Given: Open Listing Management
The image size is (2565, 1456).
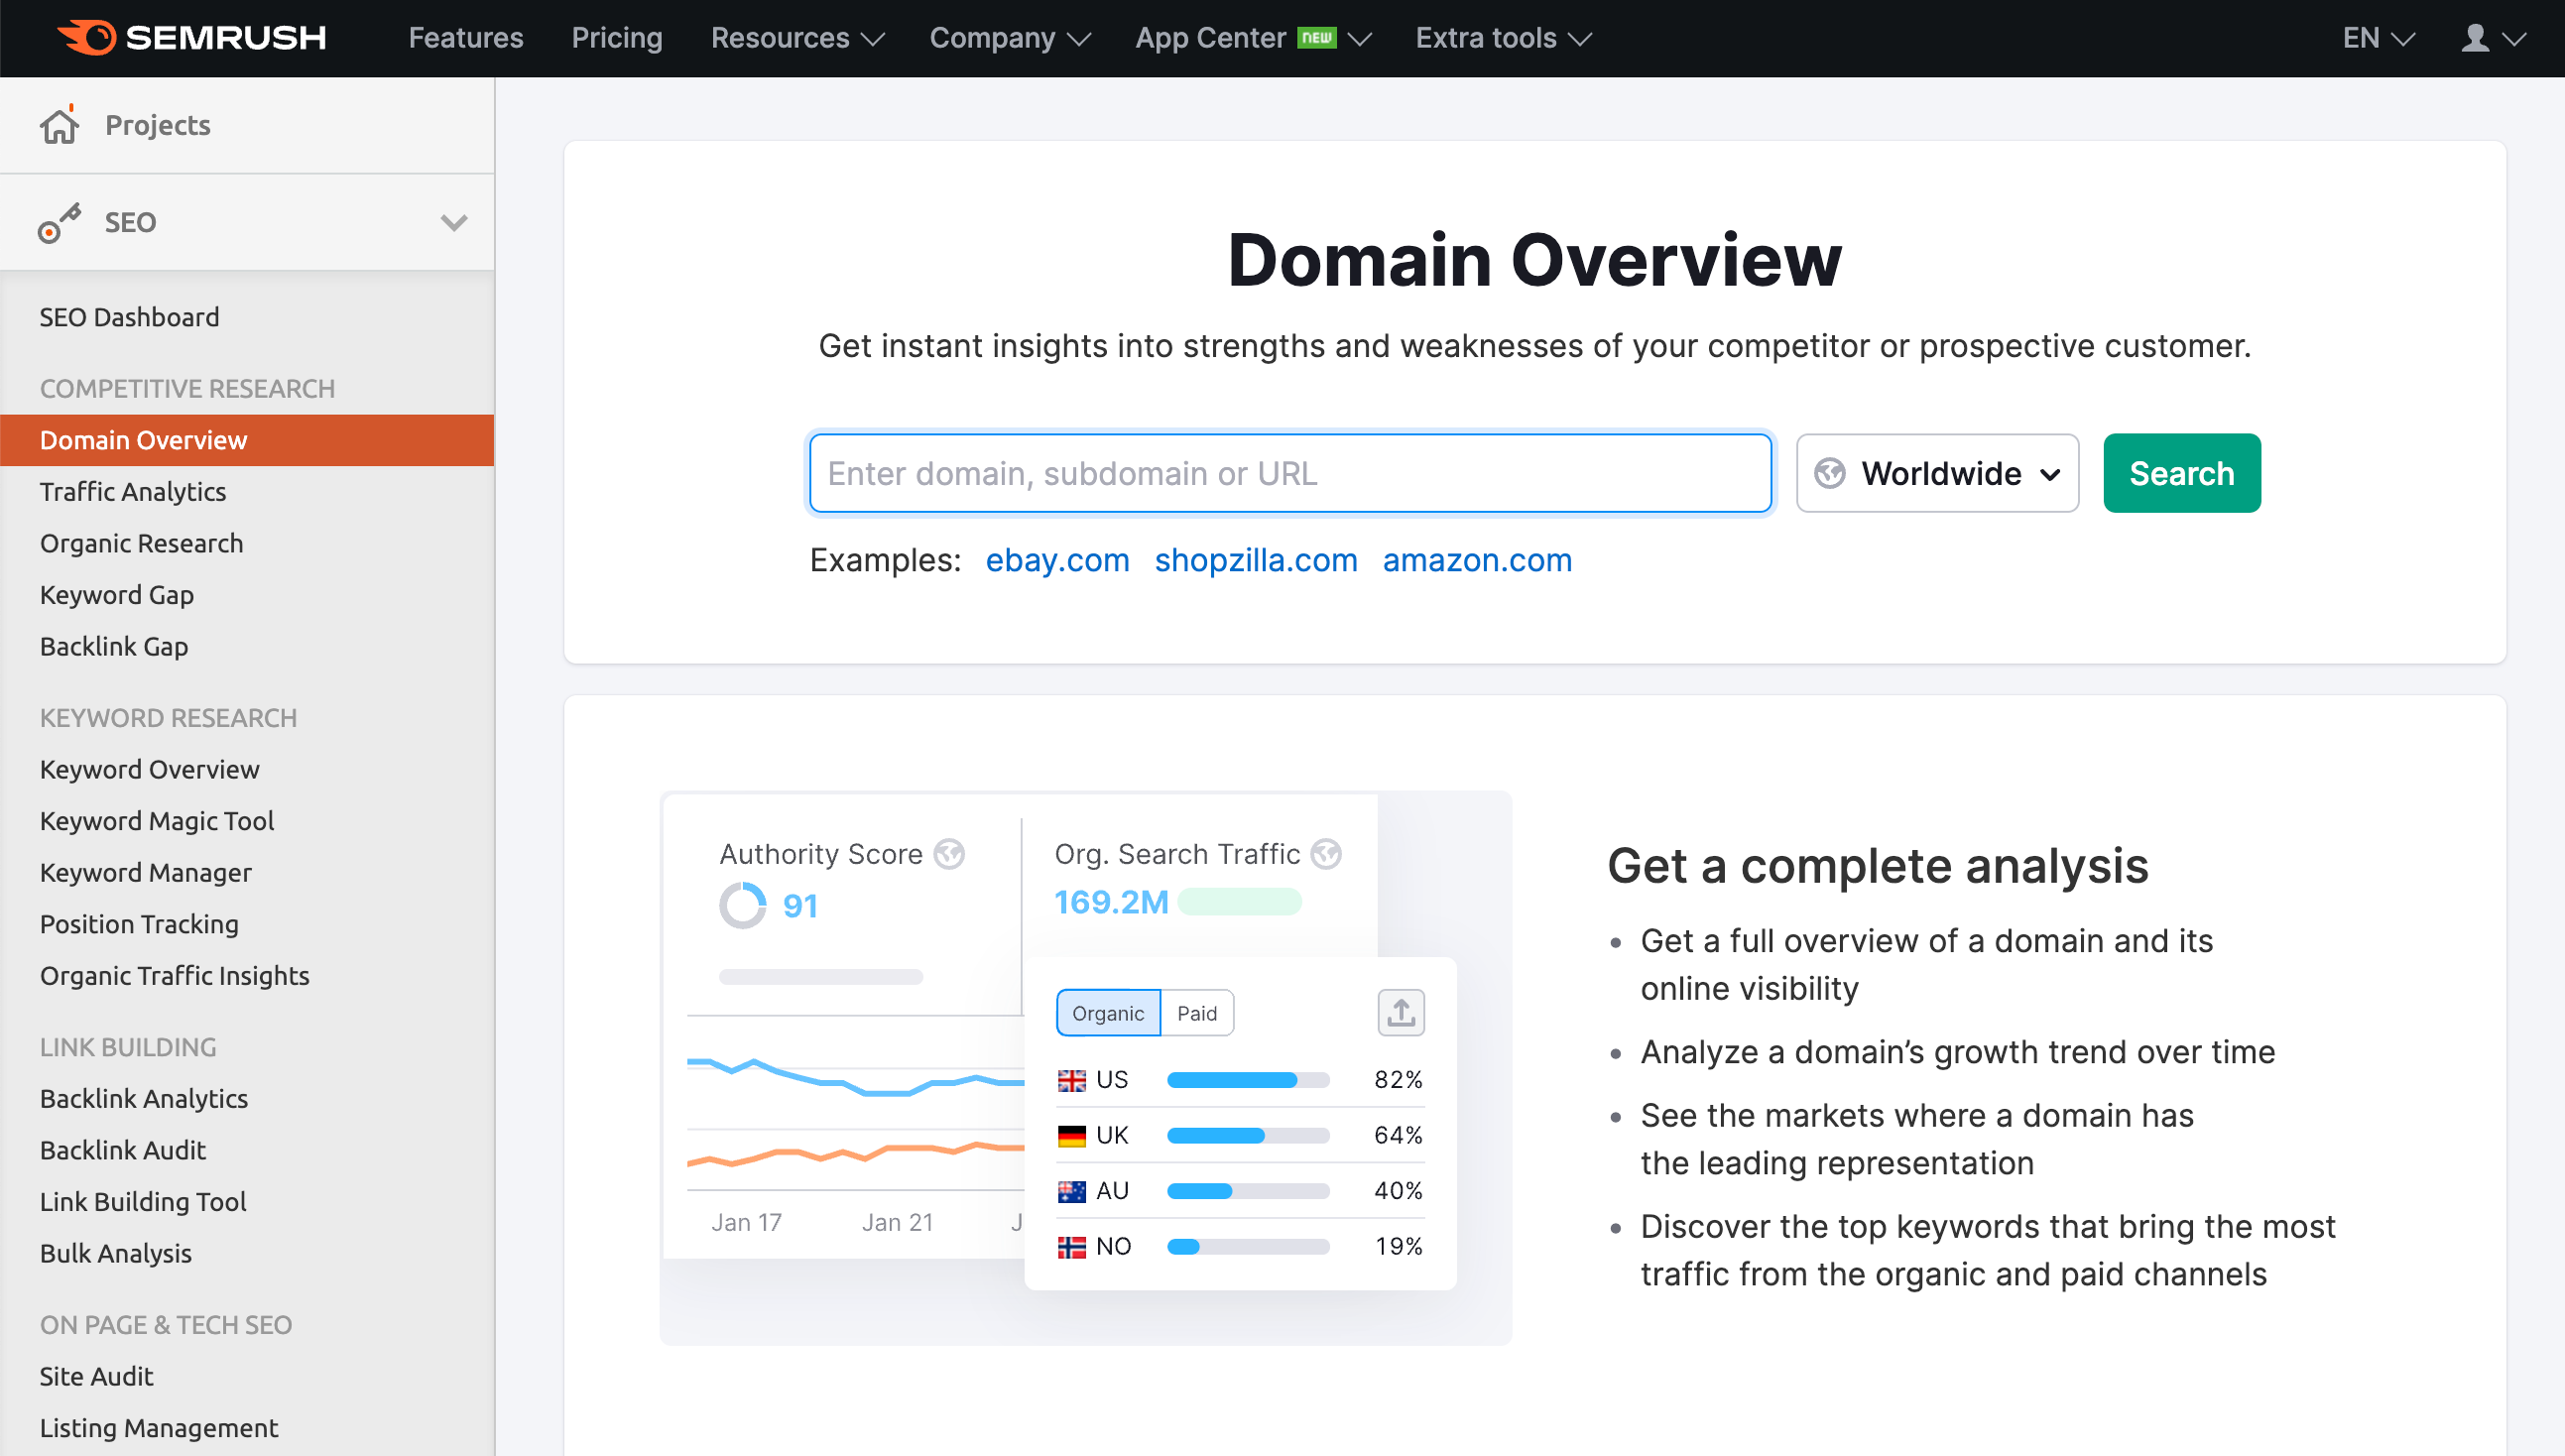Looking at the screenshot, I should click(x=159, y=1428).
